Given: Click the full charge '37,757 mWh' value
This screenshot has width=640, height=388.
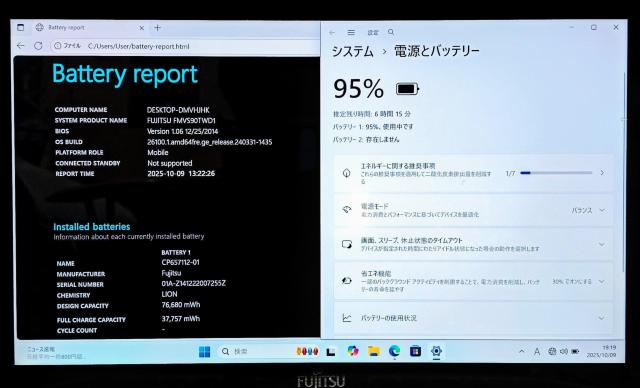Looking at the screenshot, I should point(181,319).
